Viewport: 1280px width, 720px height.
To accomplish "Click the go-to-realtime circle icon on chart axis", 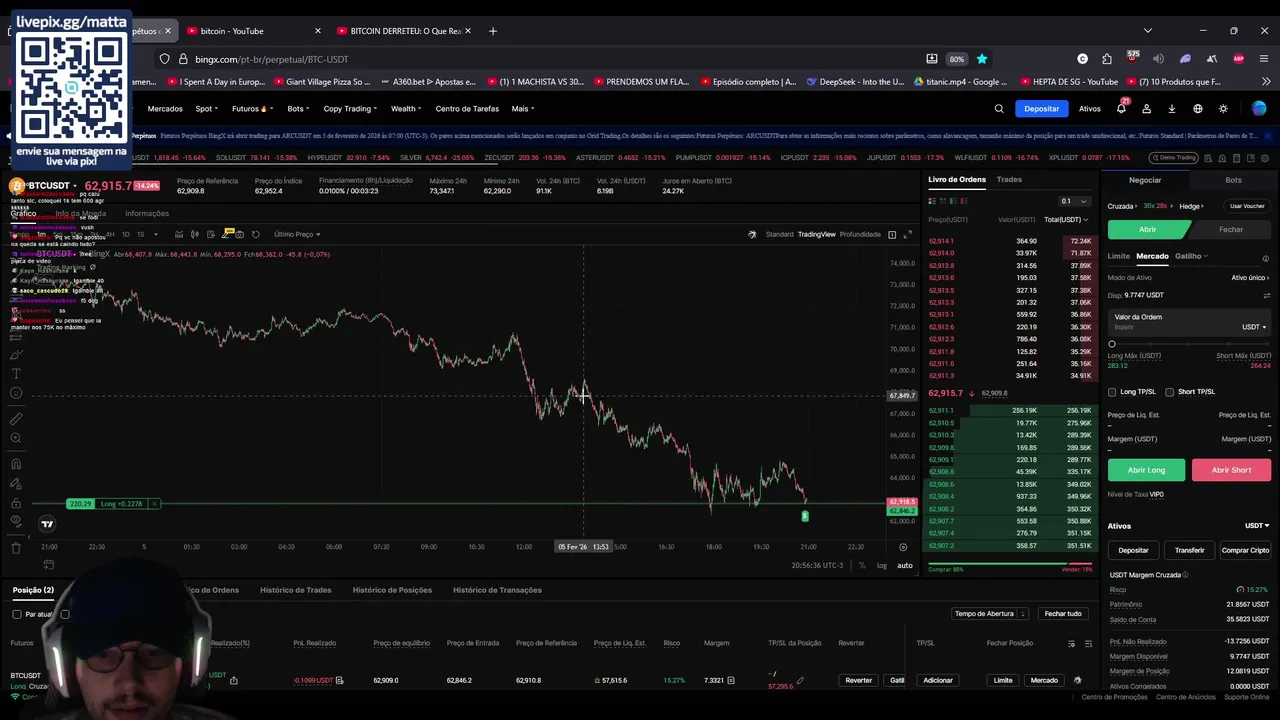I will point(903,547).
